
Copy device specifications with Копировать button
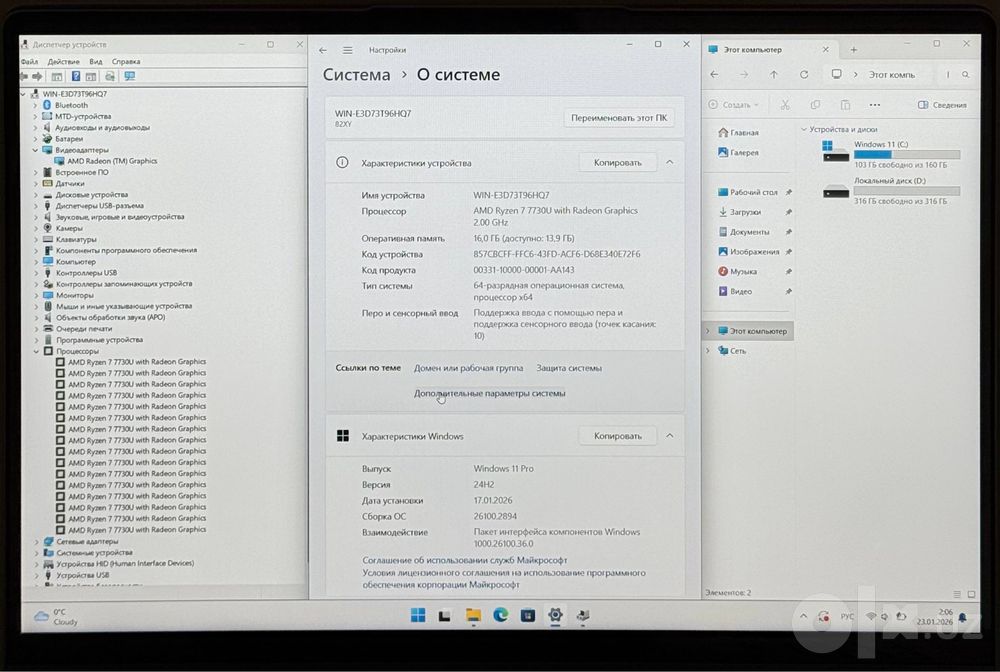617,163
